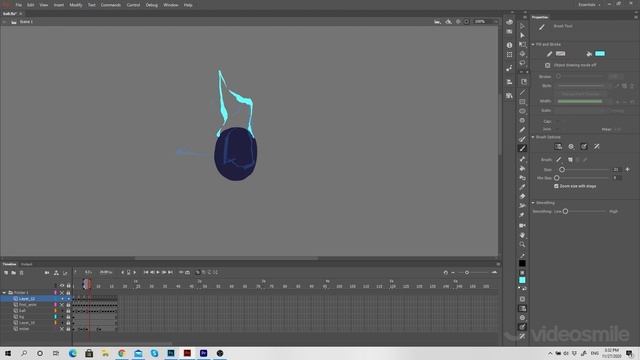The width and height of the screenshot is (640, 360).
Task: Click the brush Size value field
Action: point(617,169)
